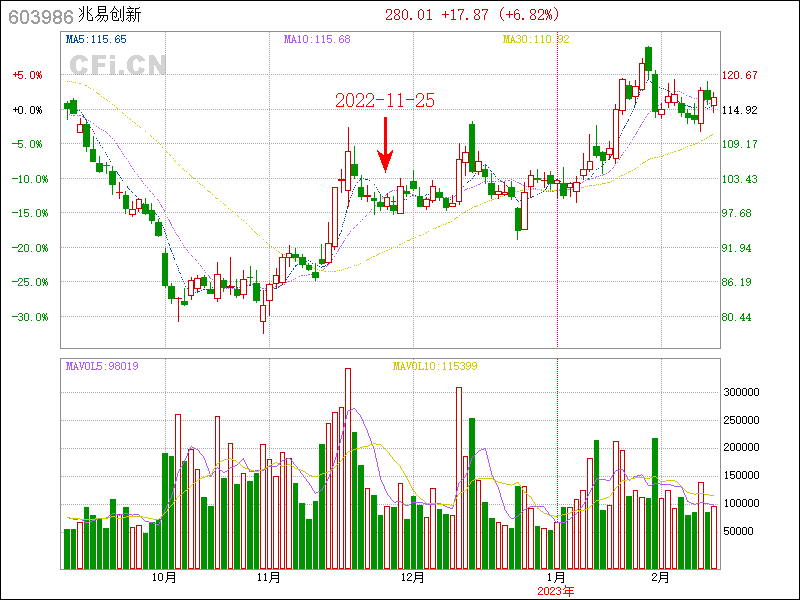Viewport: 800px width, 600px height.
Task: Click the -25.0% left axis label
Action: [x=30, y=282]
